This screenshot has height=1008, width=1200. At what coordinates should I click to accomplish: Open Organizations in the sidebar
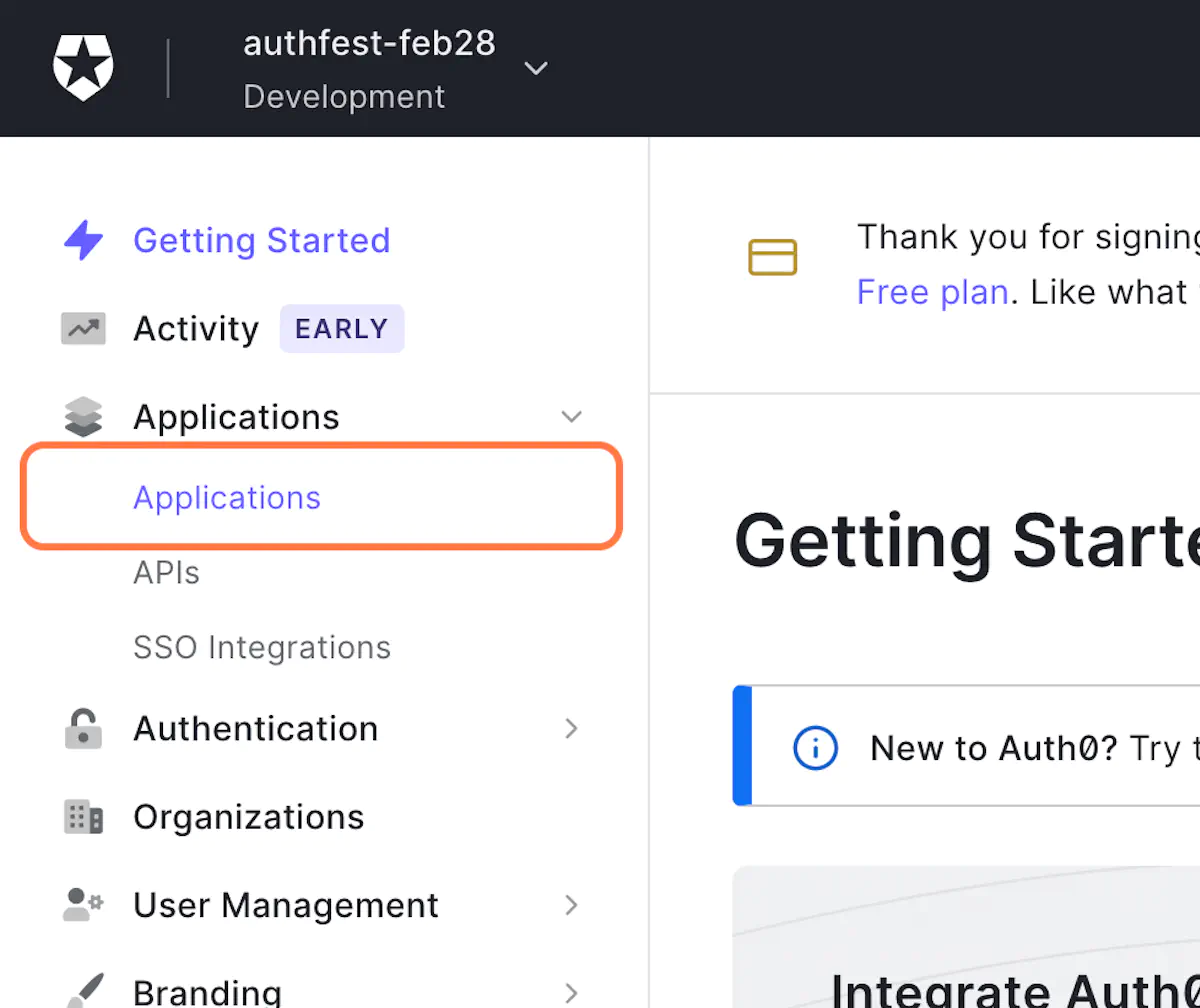[x=249, y=817]
